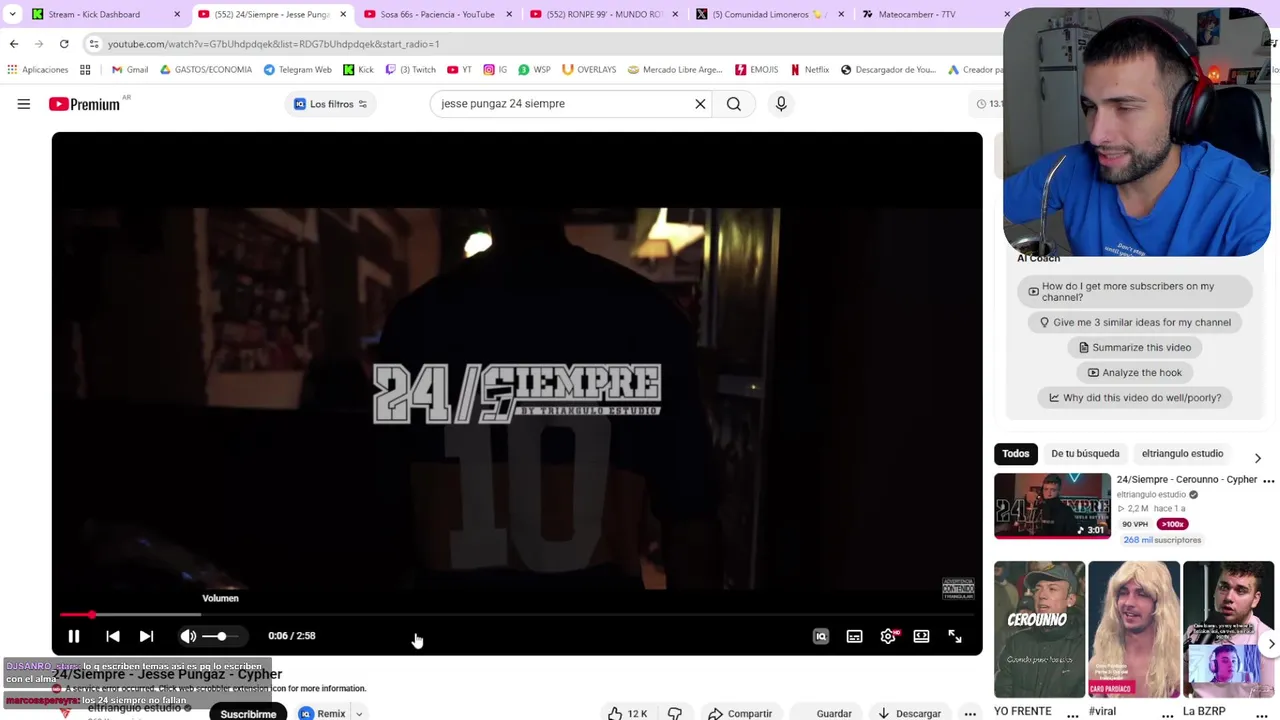Open Netflix bookmark
The height and width of the screenshot is (720, 1280).
point(810,70)
